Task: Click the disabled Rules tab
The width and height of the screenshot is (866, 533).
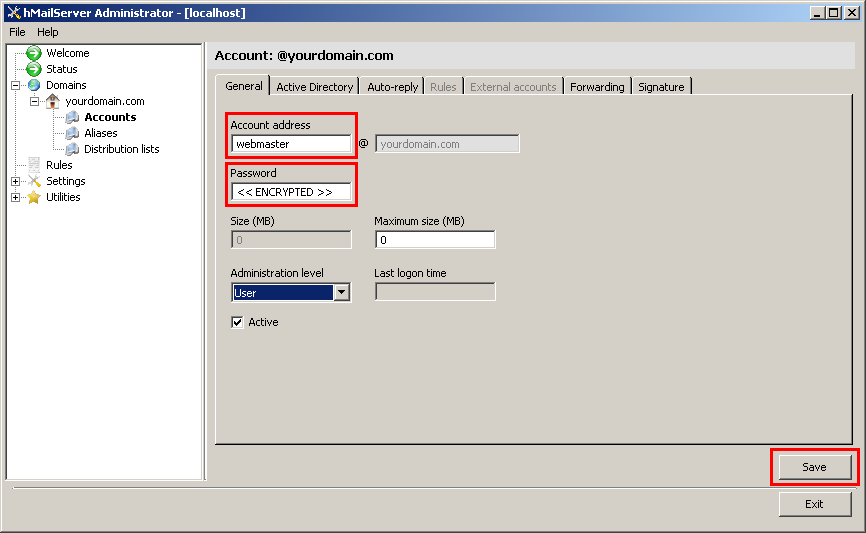Action: [443, 87]
